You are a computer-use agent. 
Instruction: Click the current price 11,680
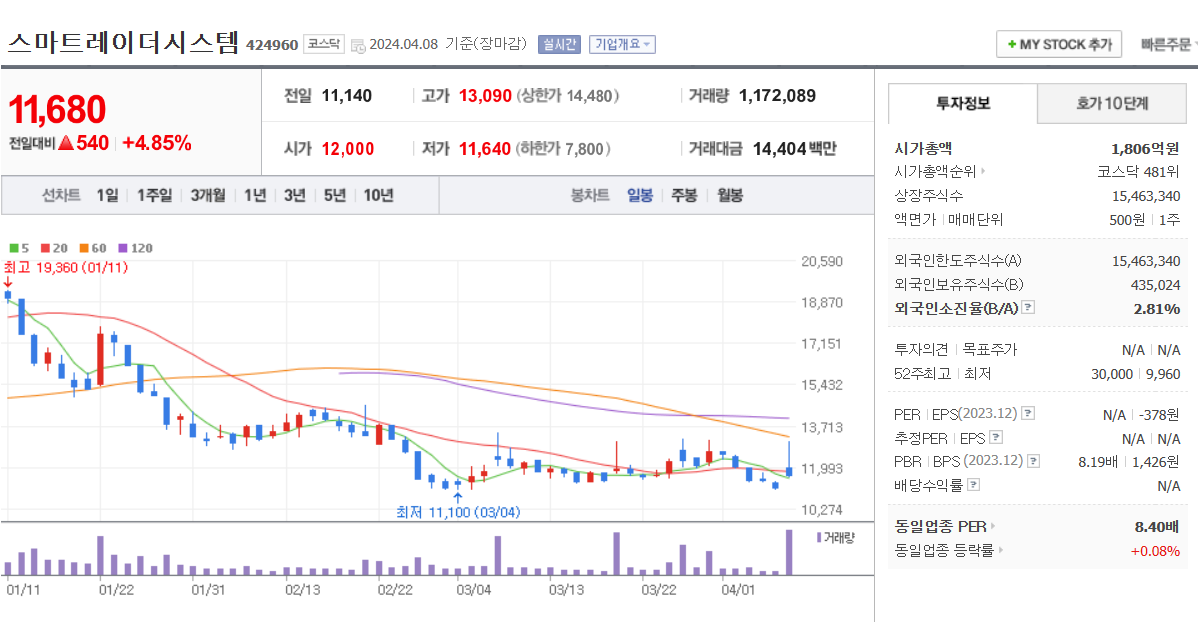pos(57,109)
